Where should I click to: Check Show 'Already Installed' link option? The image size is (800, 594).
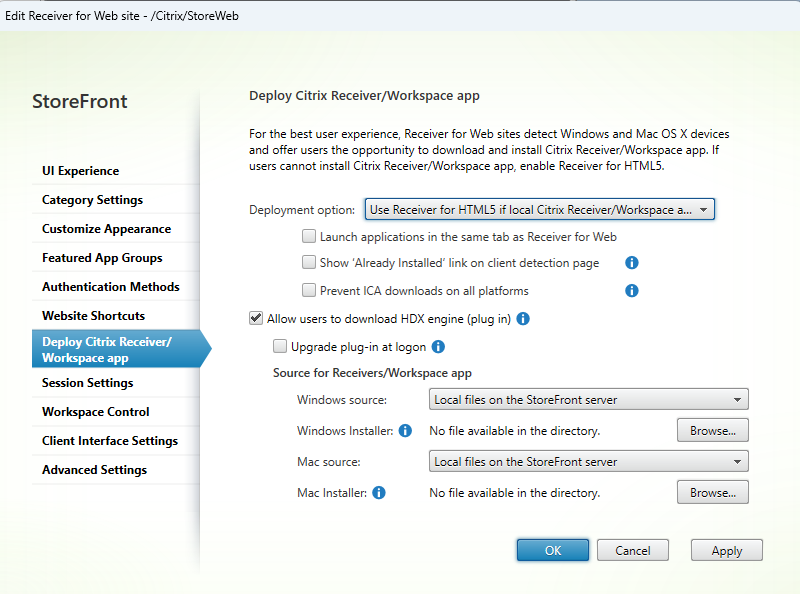[309, 263]
